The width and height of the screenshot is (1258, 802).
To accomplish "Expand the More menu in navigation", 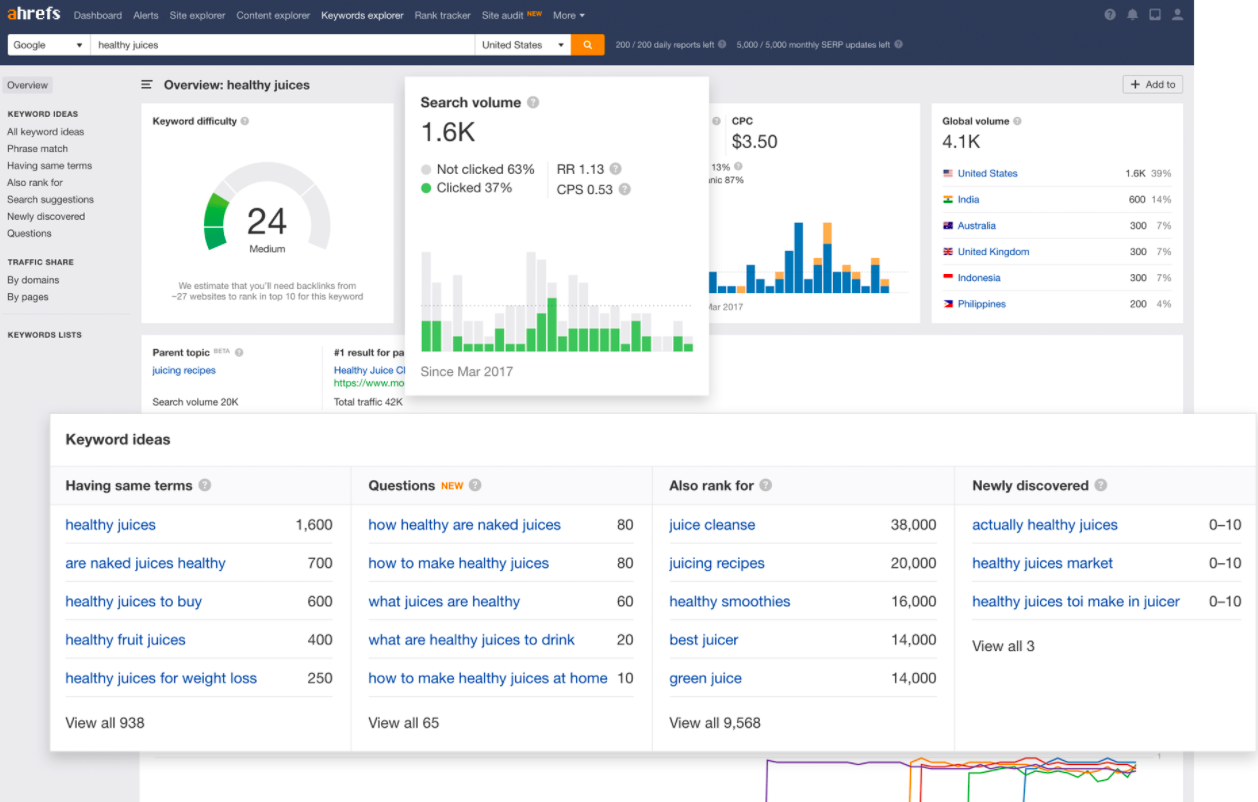I will click(568, 15).
